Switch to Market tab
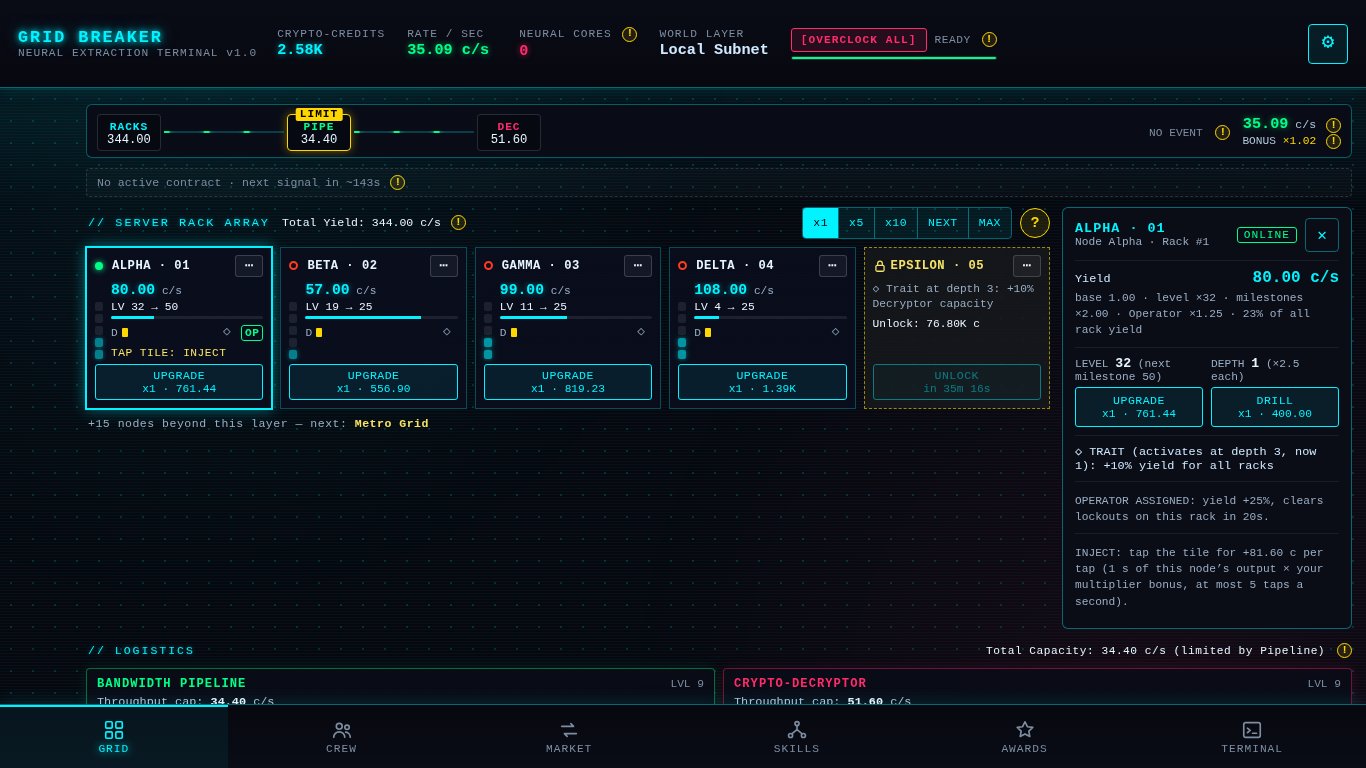 [569, 737]
